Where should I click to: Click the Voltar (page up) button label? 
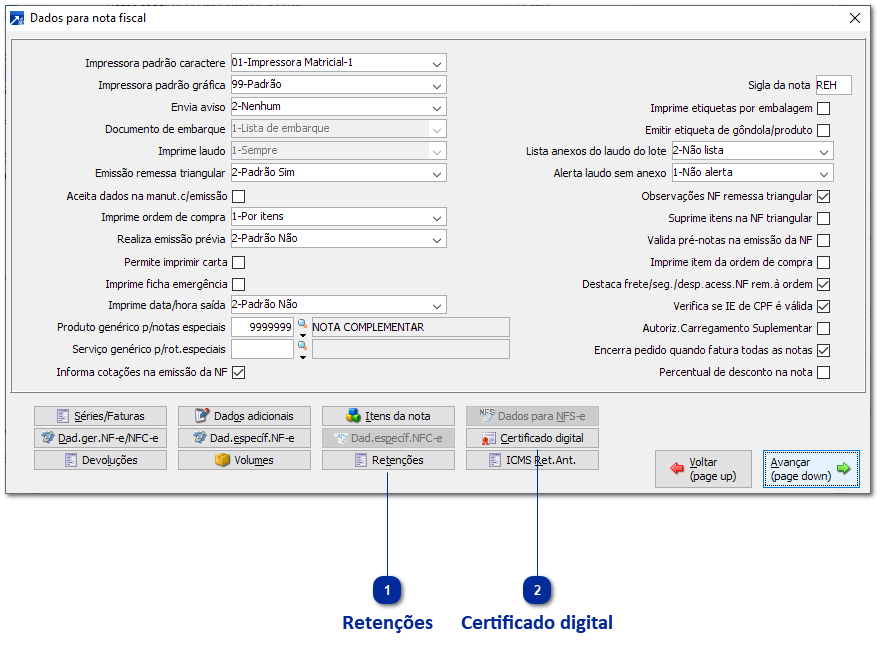(713, 469)
